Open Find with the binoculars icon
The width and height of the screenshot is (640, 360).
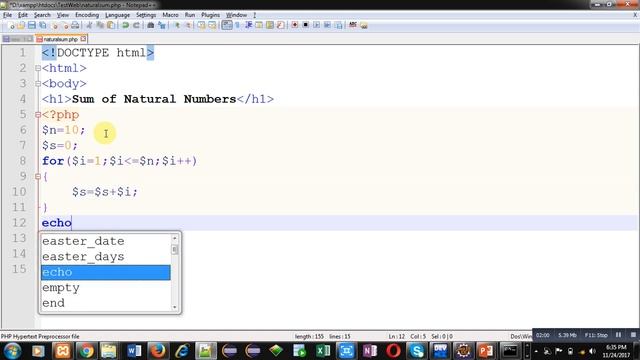tap(151, 25)
